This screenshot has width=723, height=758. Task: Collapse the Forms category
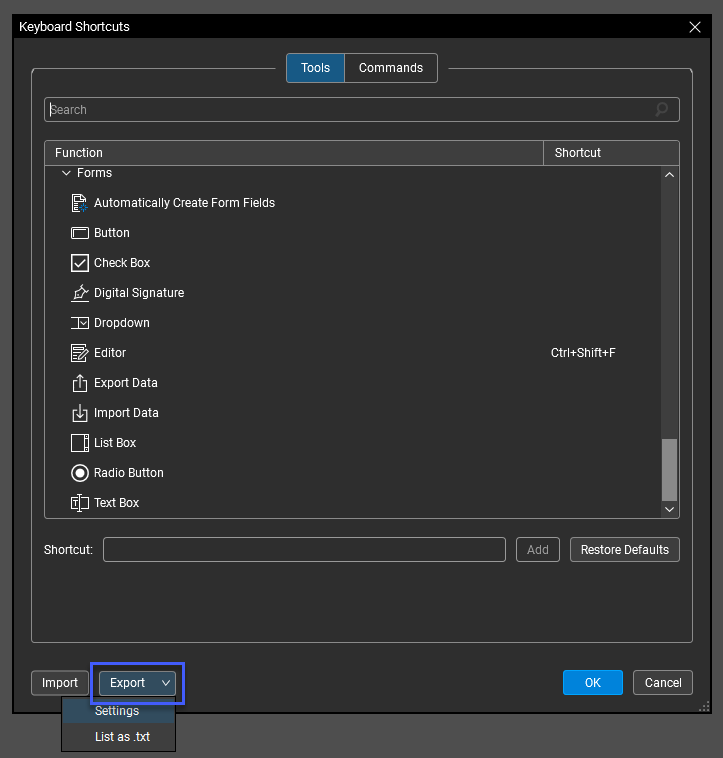click(x=66, y=173)
